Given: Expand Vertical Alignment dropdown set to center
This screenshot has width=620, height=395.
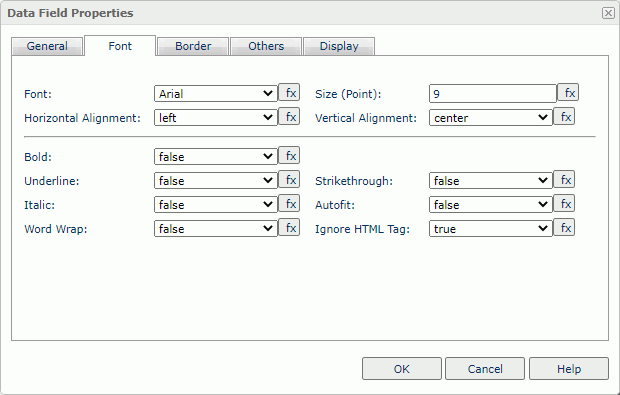Looking at the screenshot, I should coord(491,117).
